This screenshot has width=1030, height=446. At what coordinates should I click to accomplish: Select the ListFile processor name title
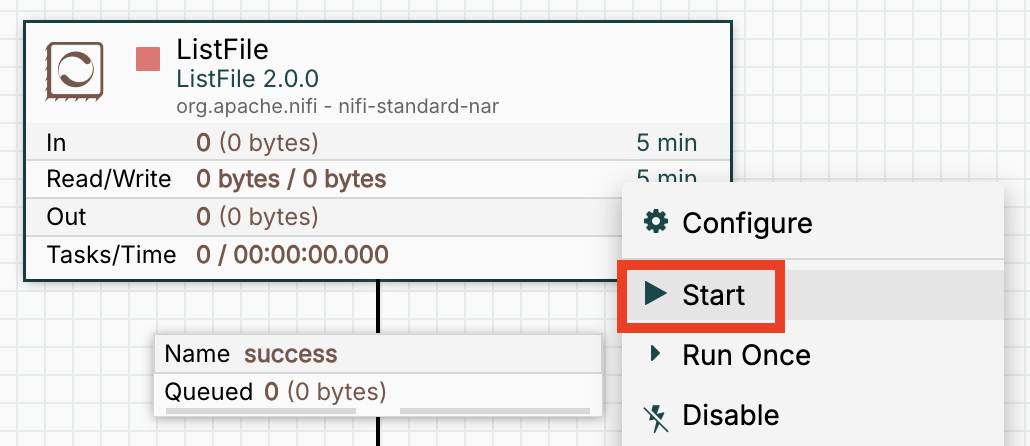[222, 49]
